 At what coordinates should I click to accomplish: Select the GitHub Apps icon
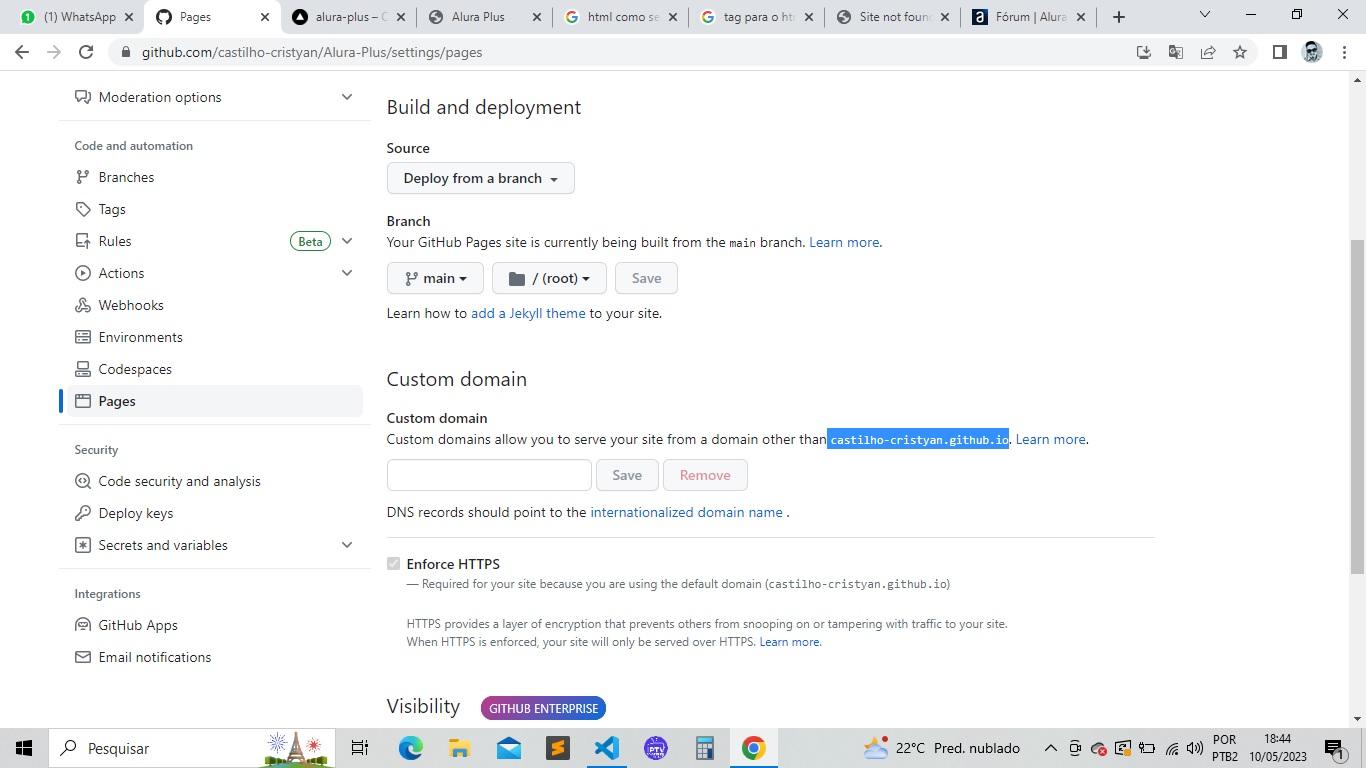pos(83,625)
